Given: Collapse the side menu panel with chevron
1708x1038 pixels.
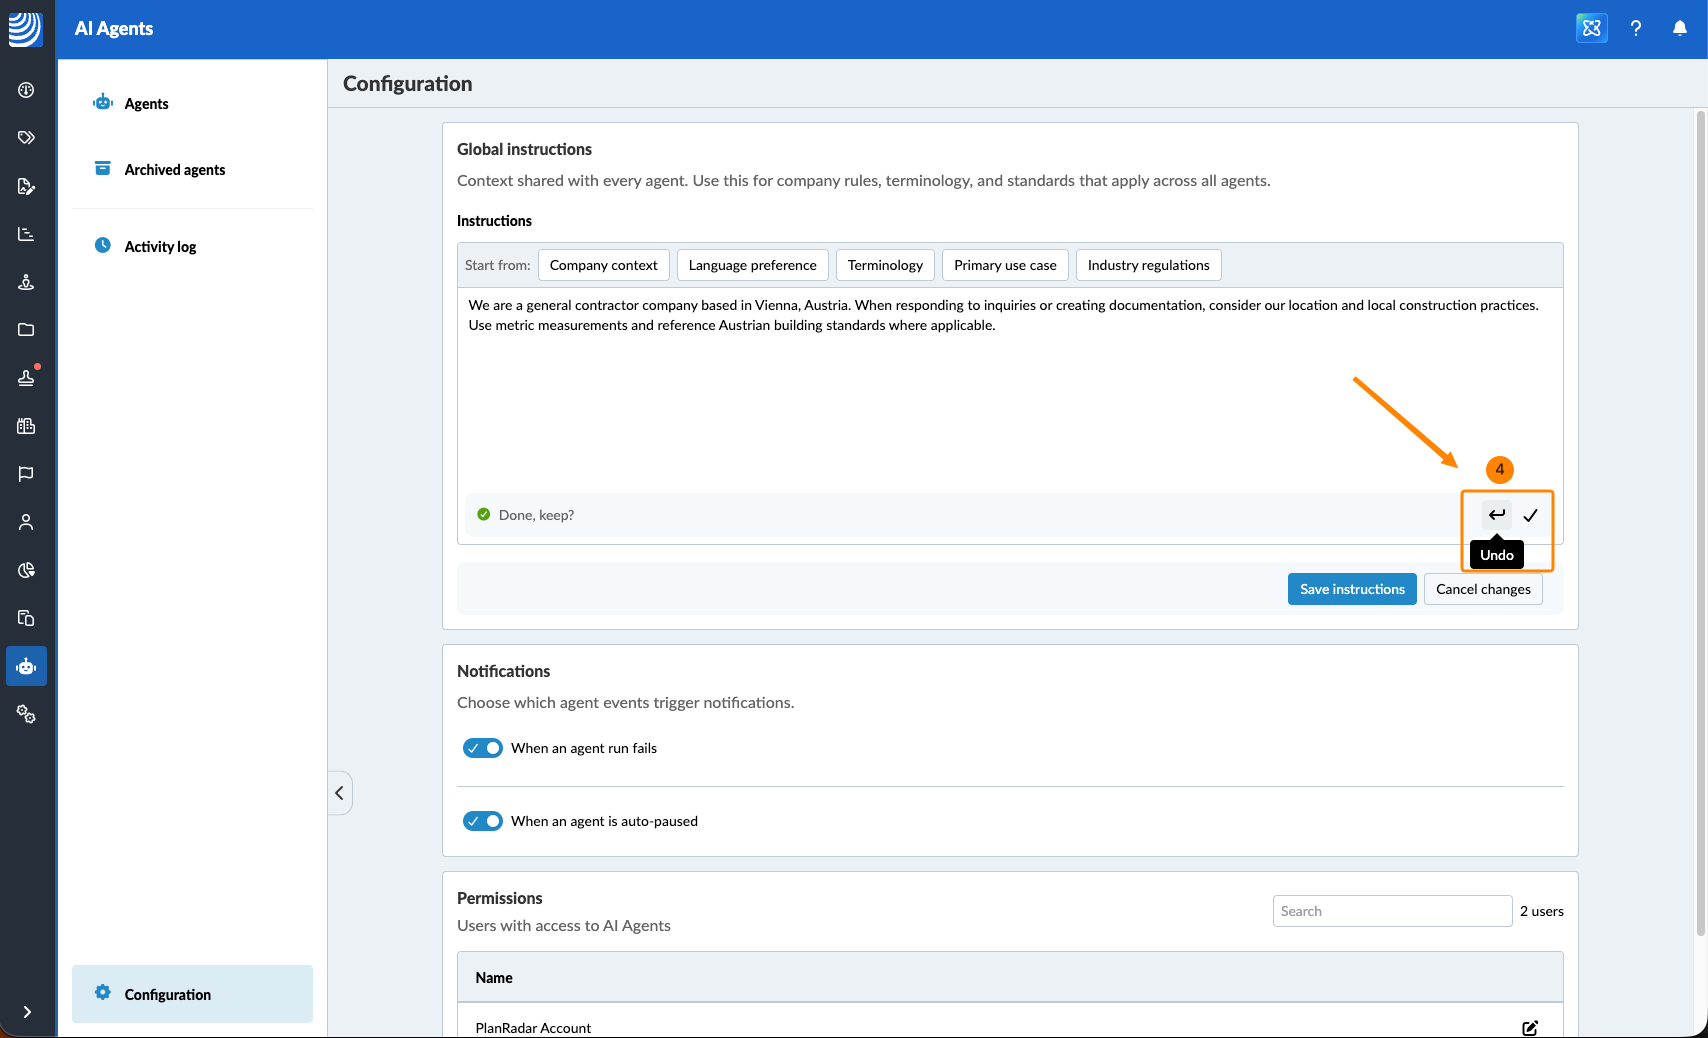Looking at the screenshot, I should [340, 793].
